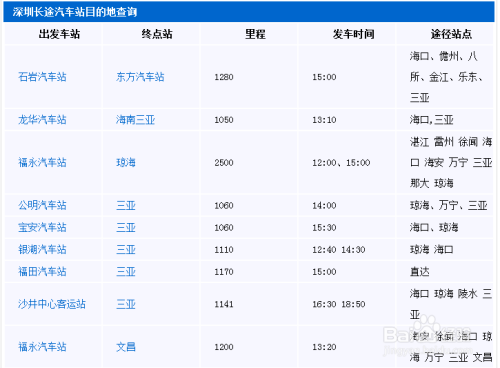Screen dimensions: 500x368
Task: Click 三亚 link in the 银湖汽车站 row
Action: [x=126, y=250]
